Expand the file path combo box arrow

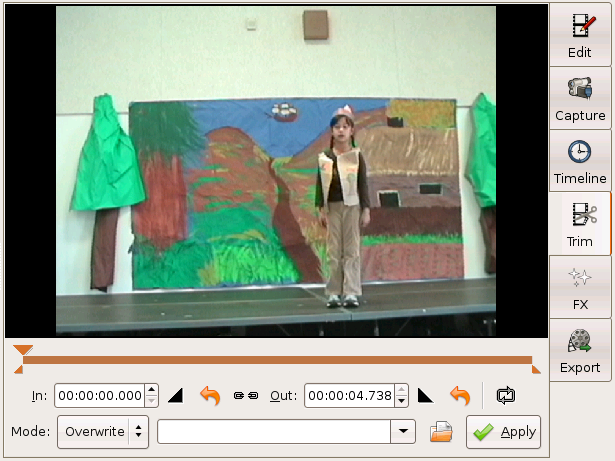click(x=403, y=432)
